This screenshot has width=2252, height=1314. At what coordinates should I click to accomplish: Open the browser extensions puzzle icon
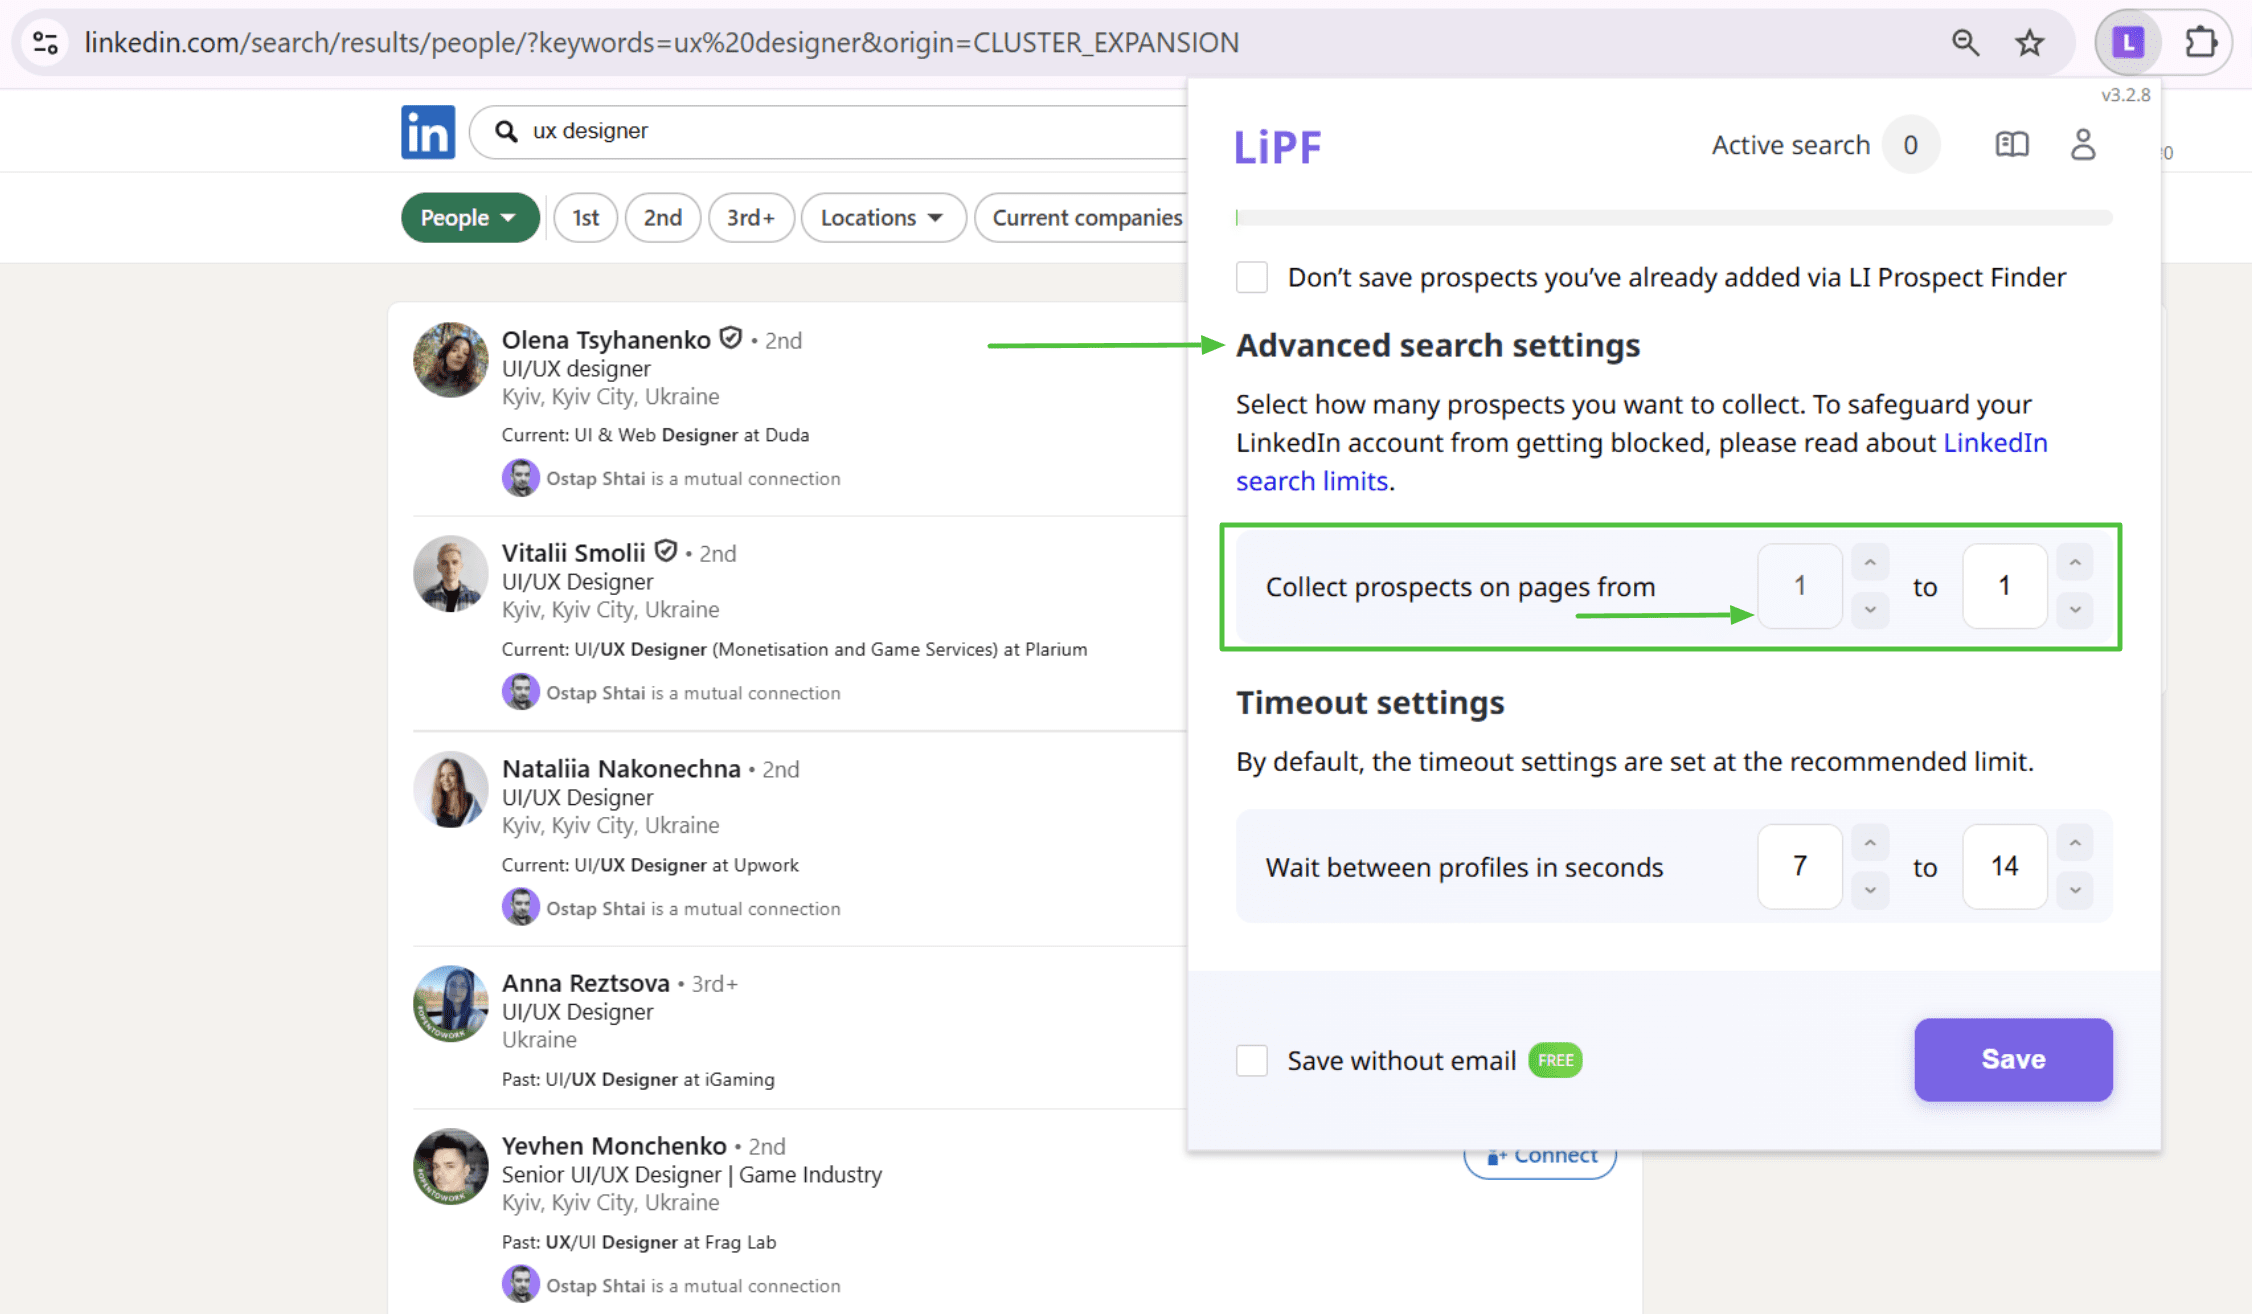2200,42
